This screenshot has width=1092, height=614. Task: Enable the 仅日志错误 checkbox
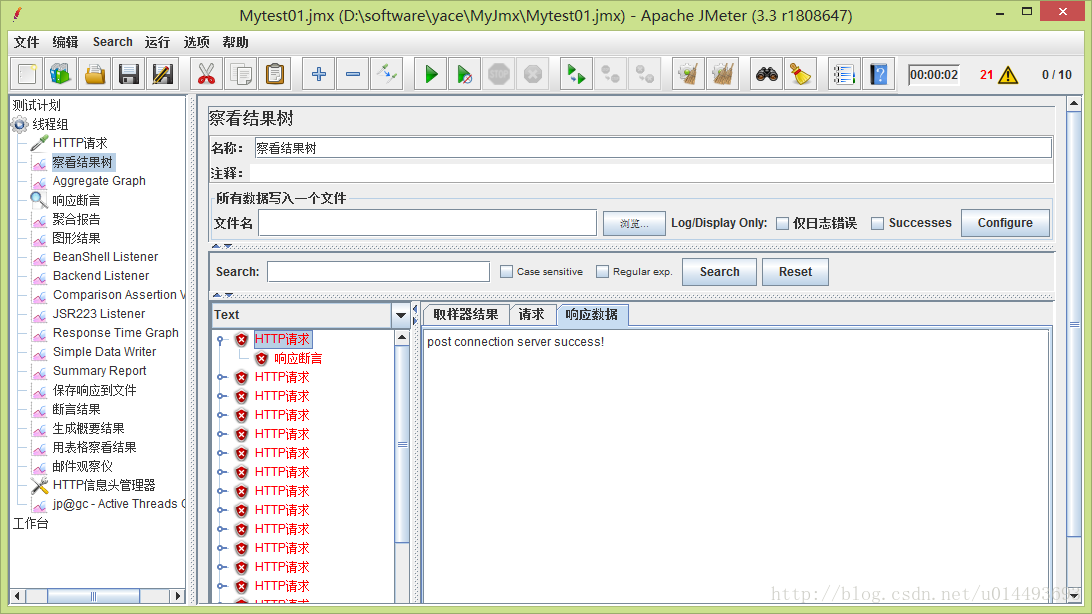tap(782, 223)
